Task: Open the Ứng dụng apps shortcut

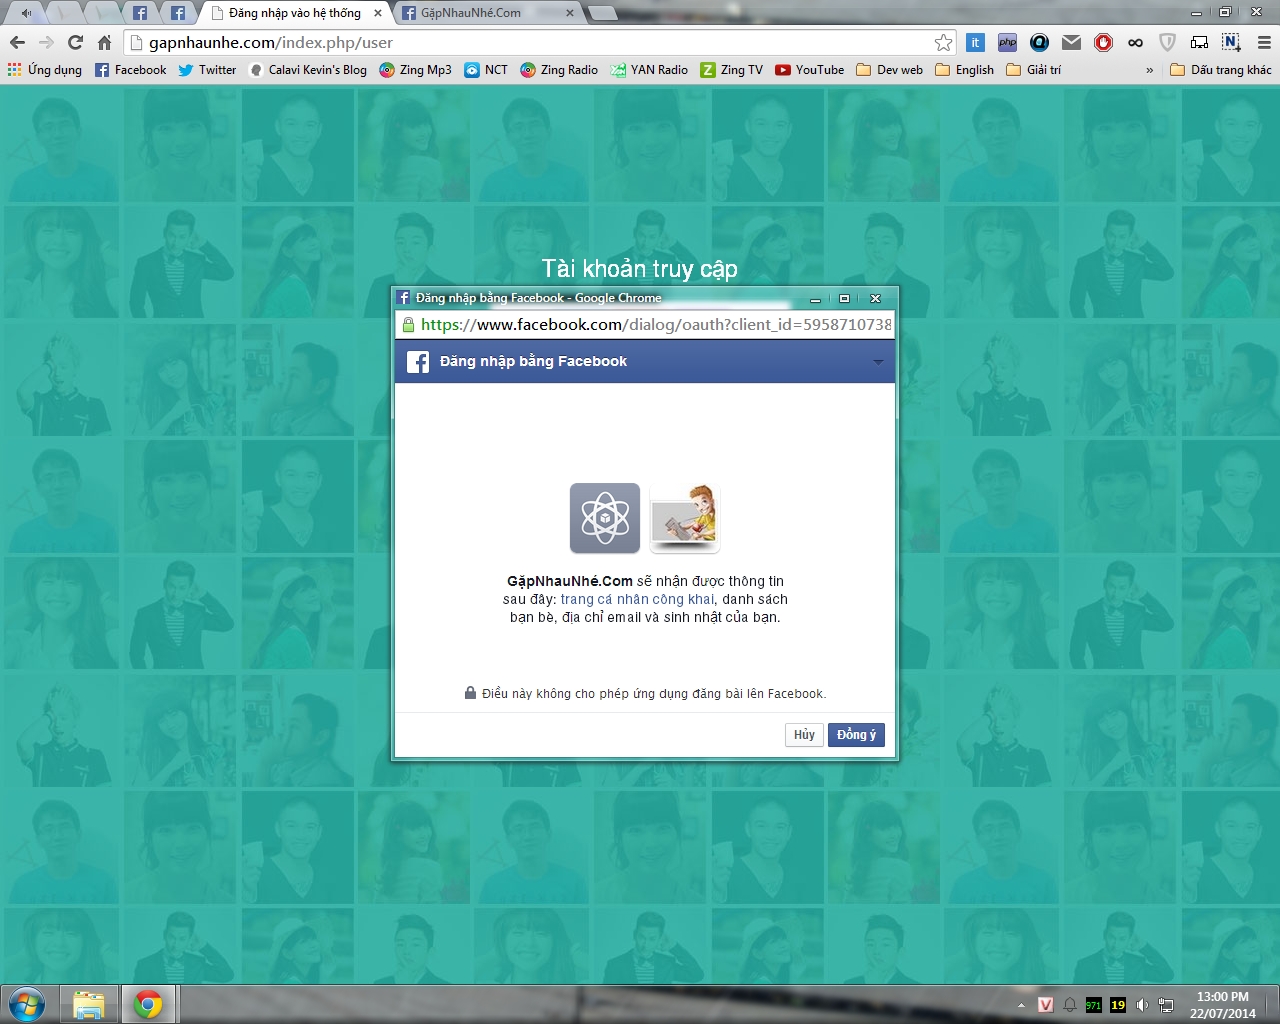Action: 45,70
